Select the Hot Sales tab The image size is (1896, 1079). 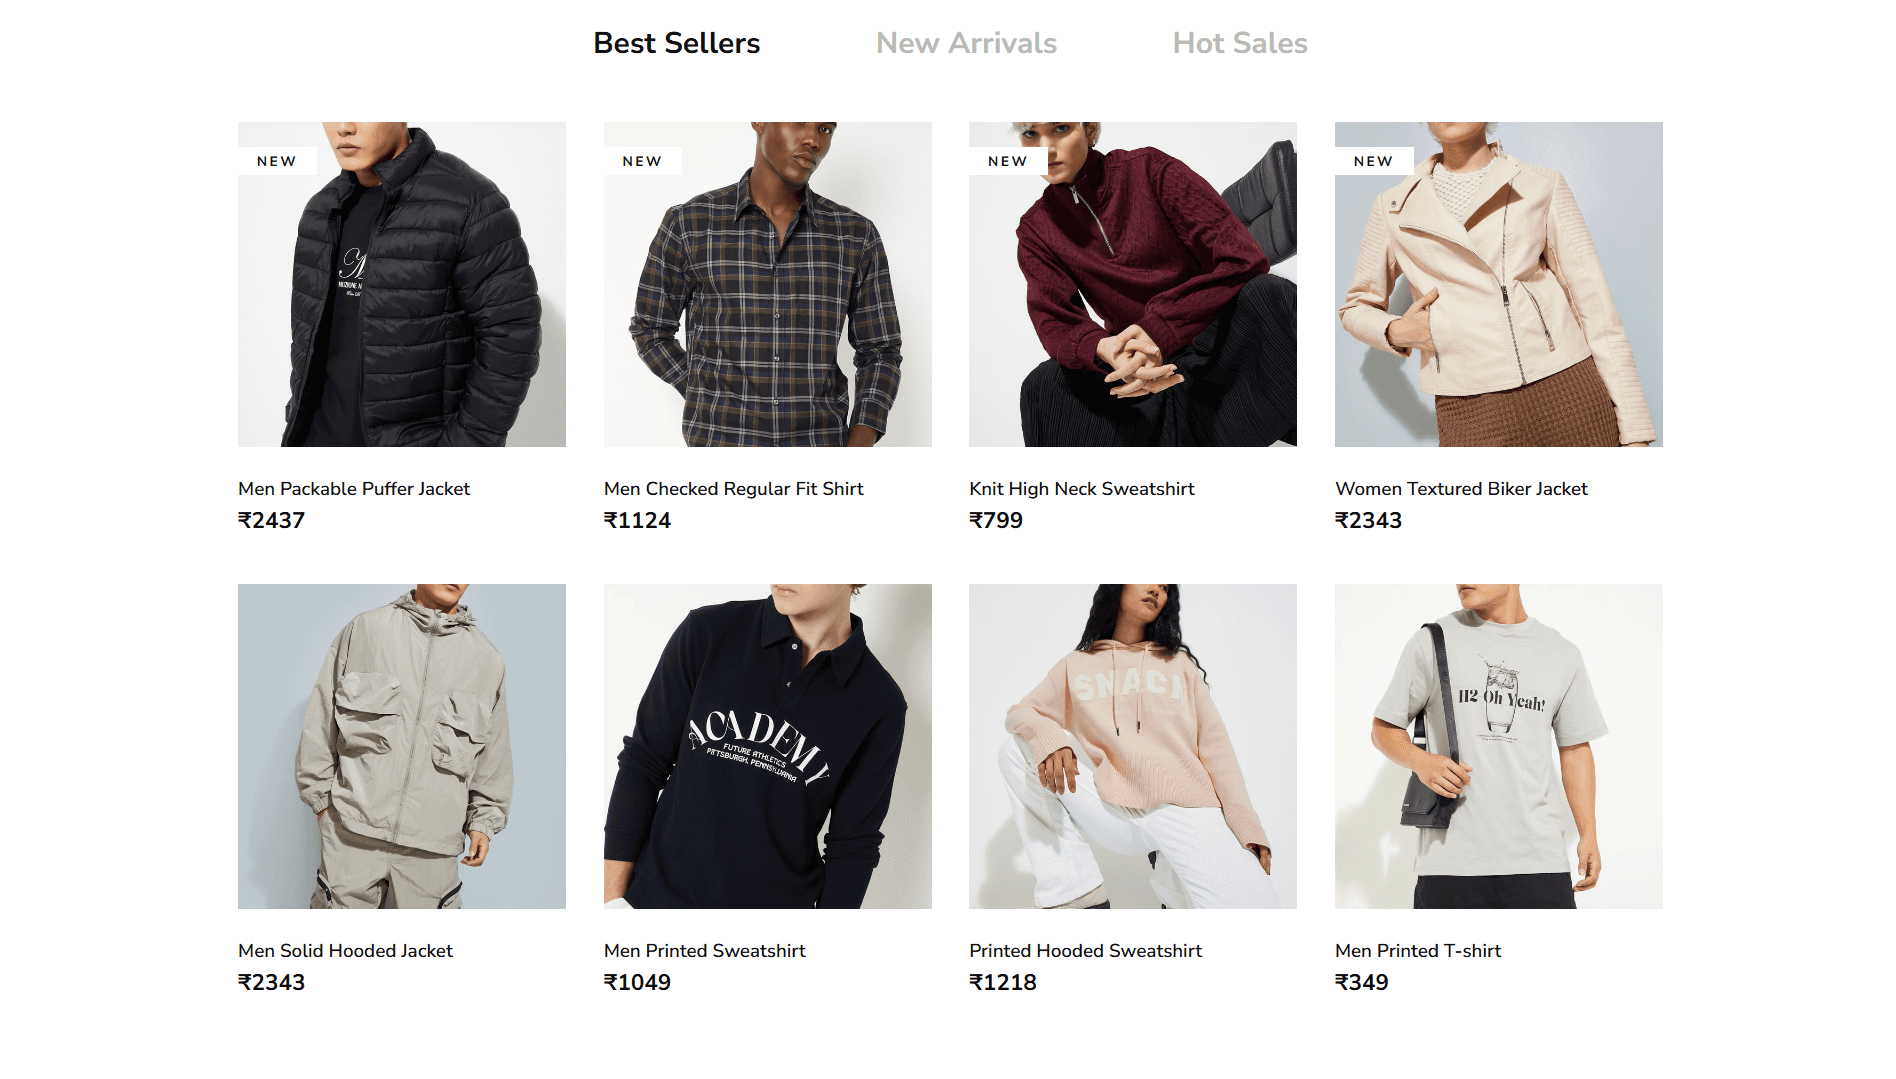click(x=1240, y=43)
